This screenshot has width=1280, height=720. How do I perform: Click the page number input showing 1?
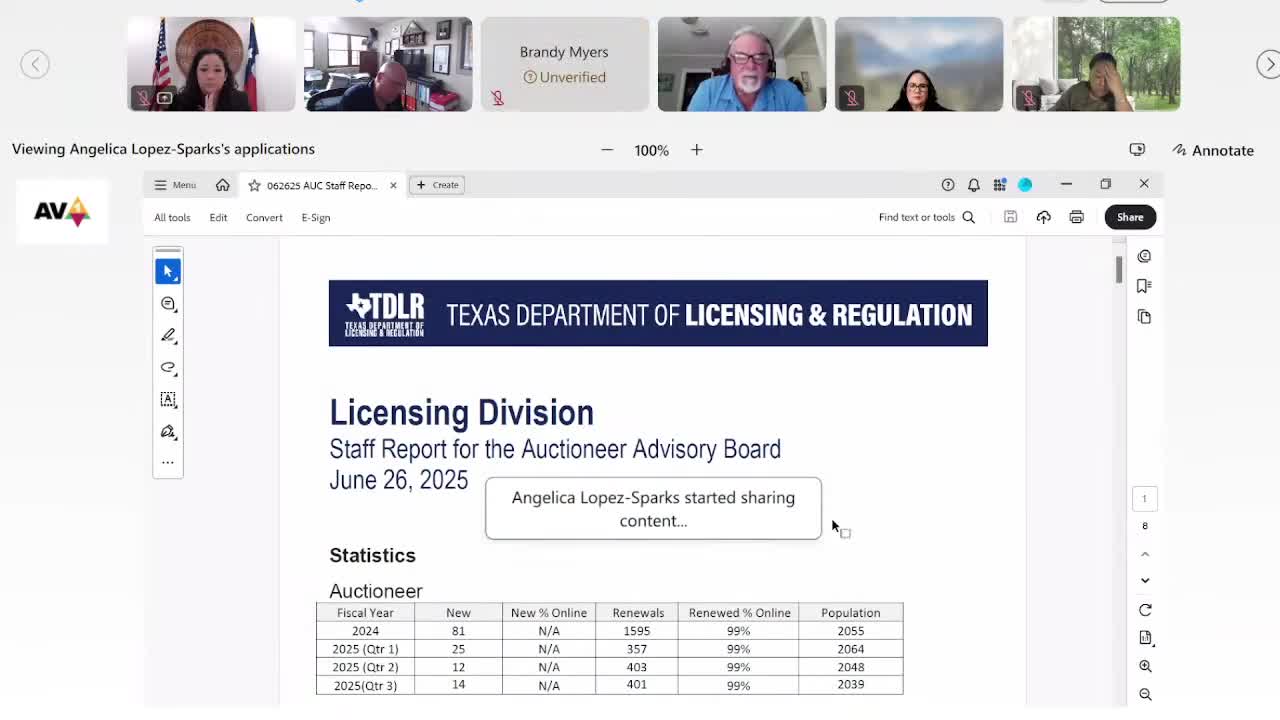point(1144,498)
